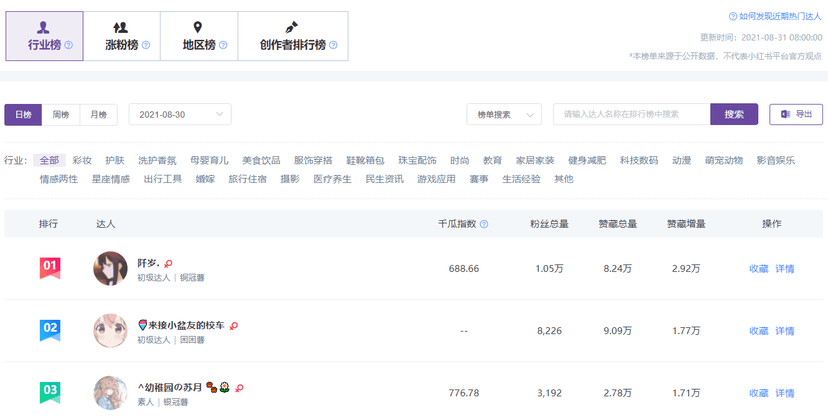Click the help icon beside 行业榜
The height and width of the screenshot is (420, 828).
click(69, 45)
